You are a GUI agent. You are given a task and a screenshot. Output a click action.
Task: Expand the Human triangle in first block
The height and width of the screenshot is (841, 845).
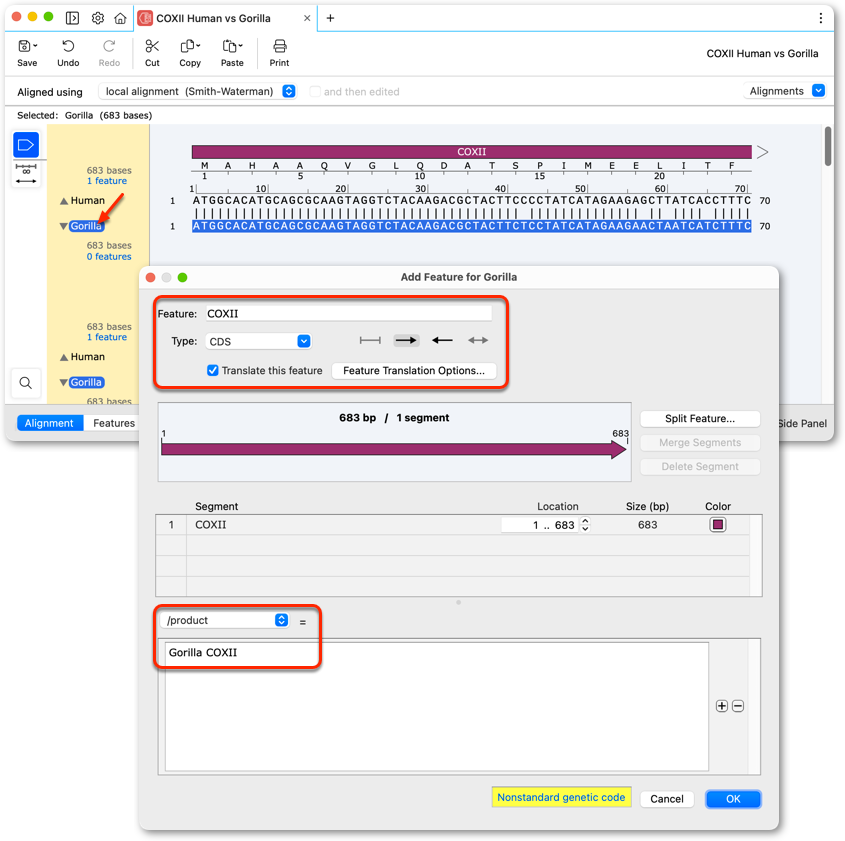[x=64, y=201]
